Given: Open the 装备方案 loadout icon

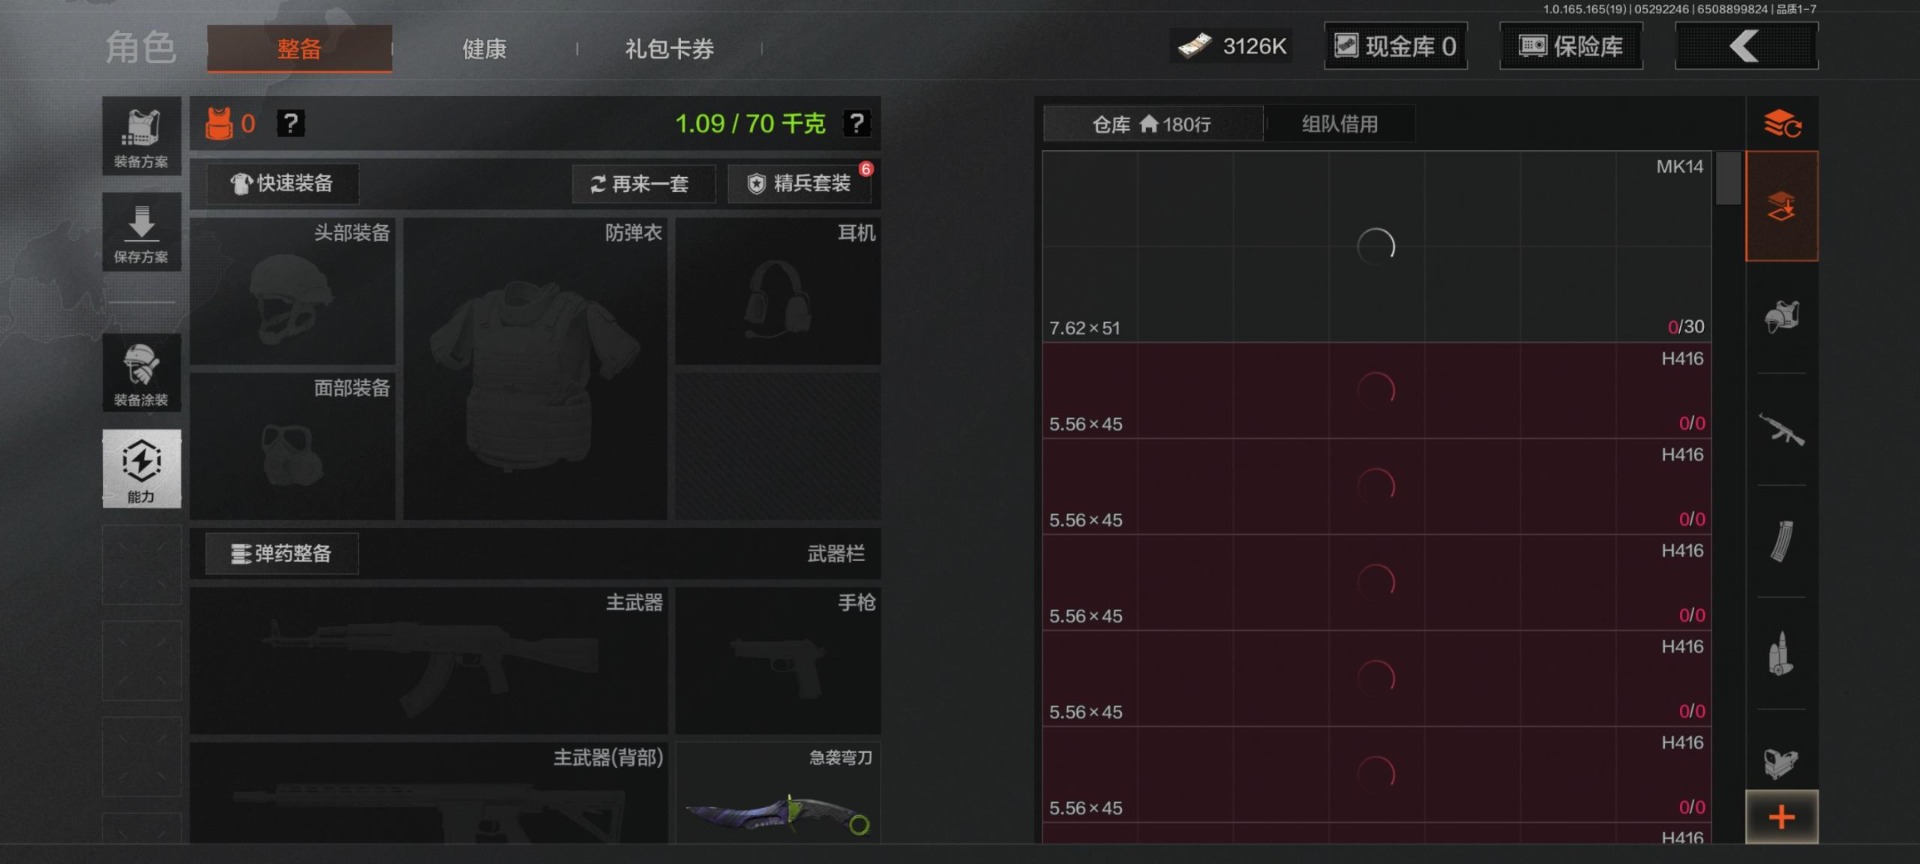Looking at the screenshot, I should tap(141, 136).
